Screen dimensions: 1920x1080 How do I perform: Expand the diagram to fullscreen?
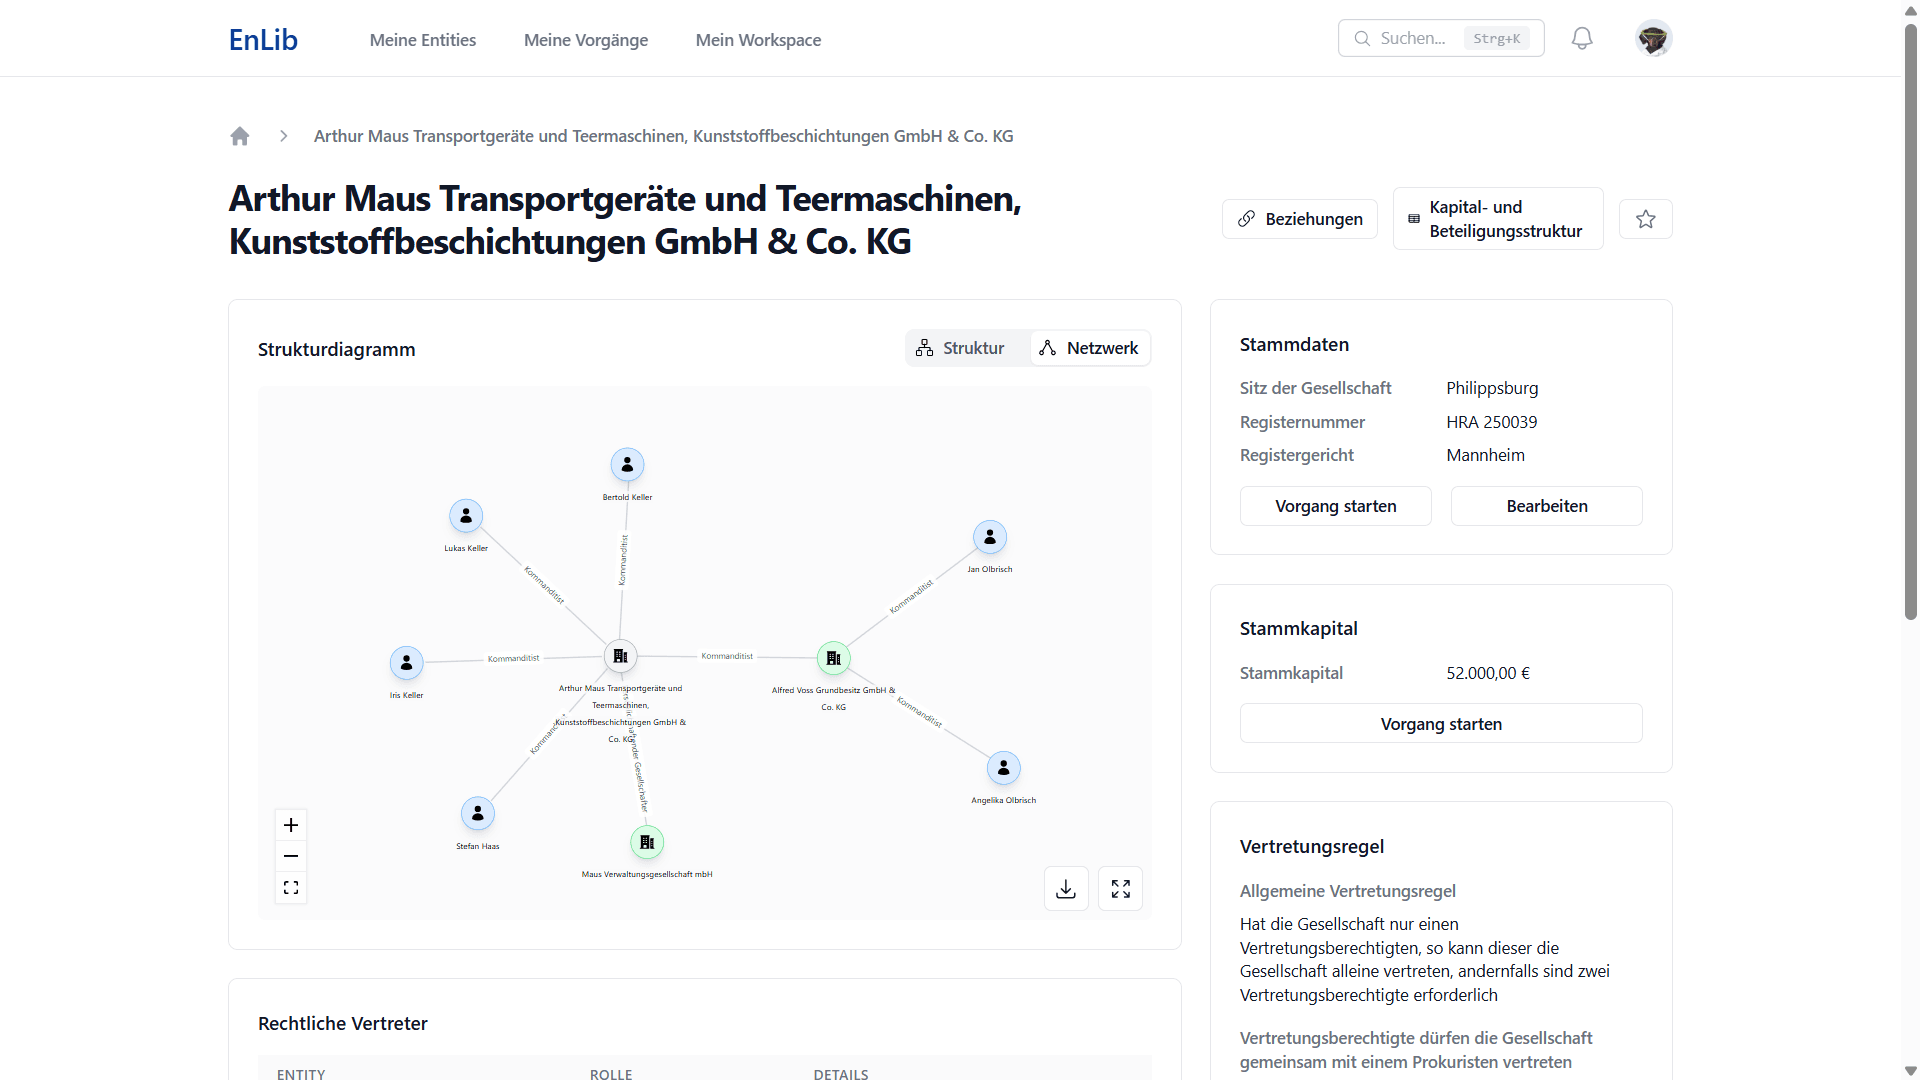1121,888
